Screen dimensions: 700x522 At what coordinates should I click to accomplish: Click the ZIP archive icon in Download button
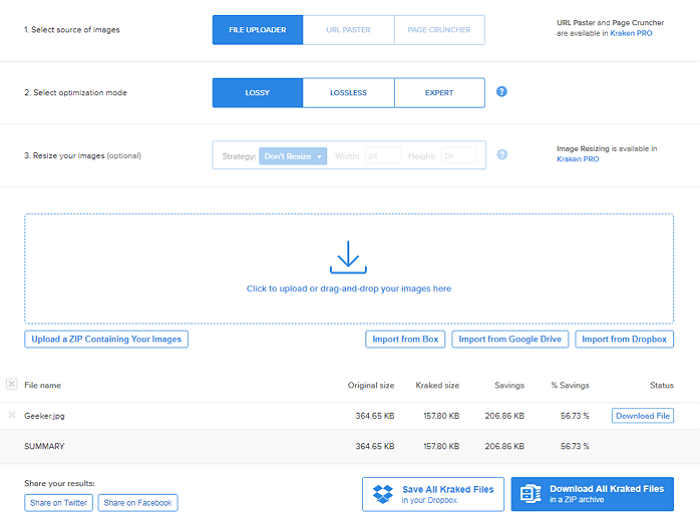pyautogui.click(x=531, y=494)
